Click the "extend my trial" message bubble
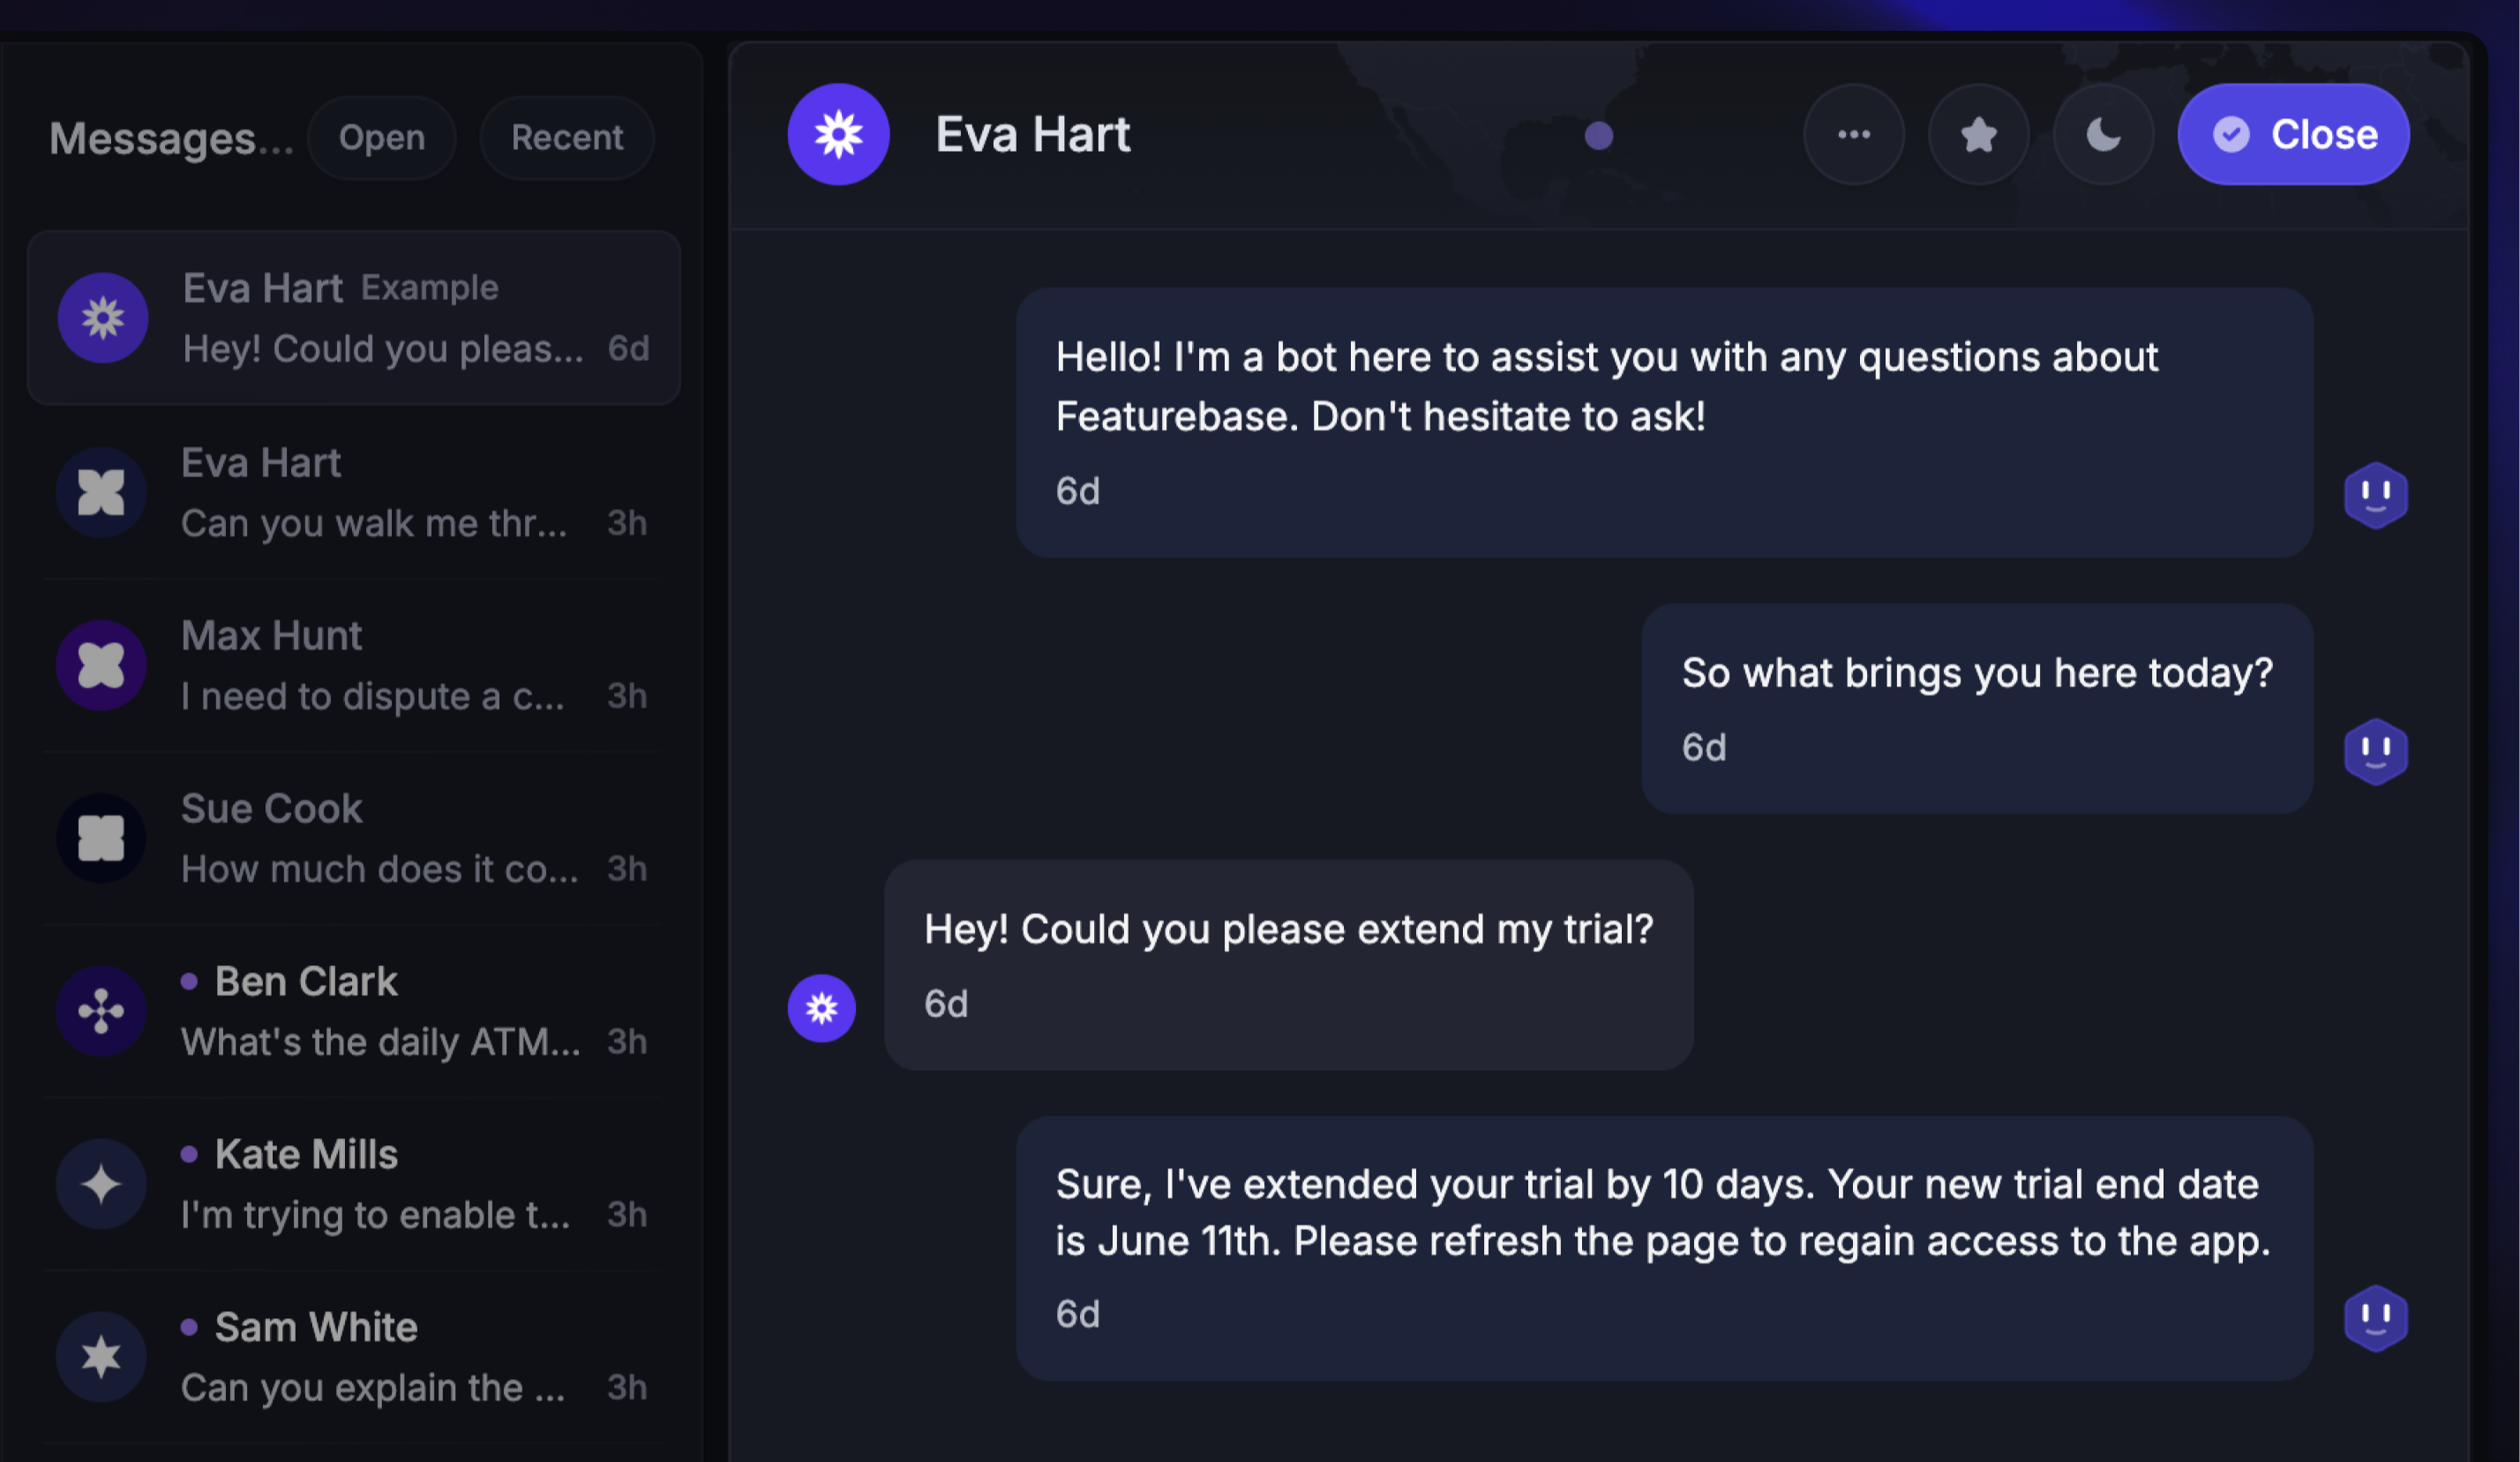The image size is (2520, 1462). point(1288,964)
